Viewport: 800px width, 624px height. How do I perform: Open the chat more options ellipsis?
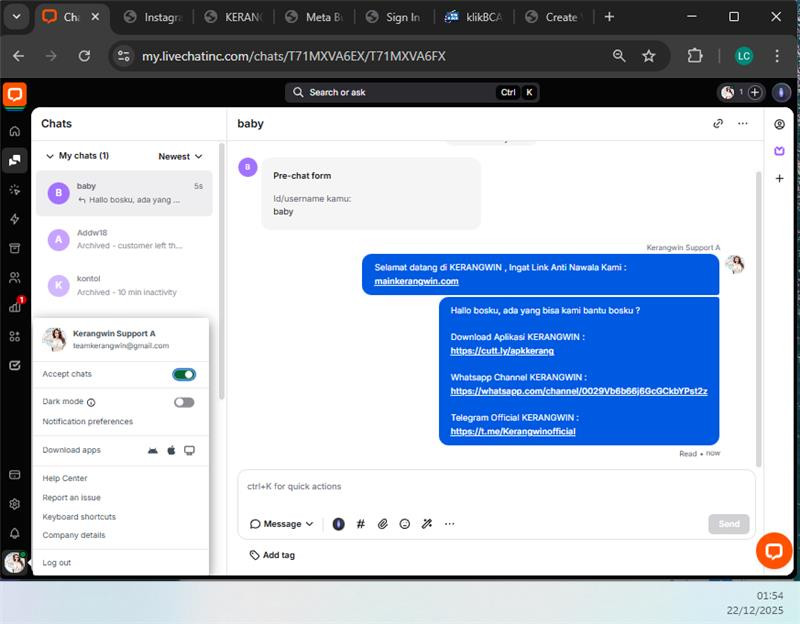coord(742,123)
